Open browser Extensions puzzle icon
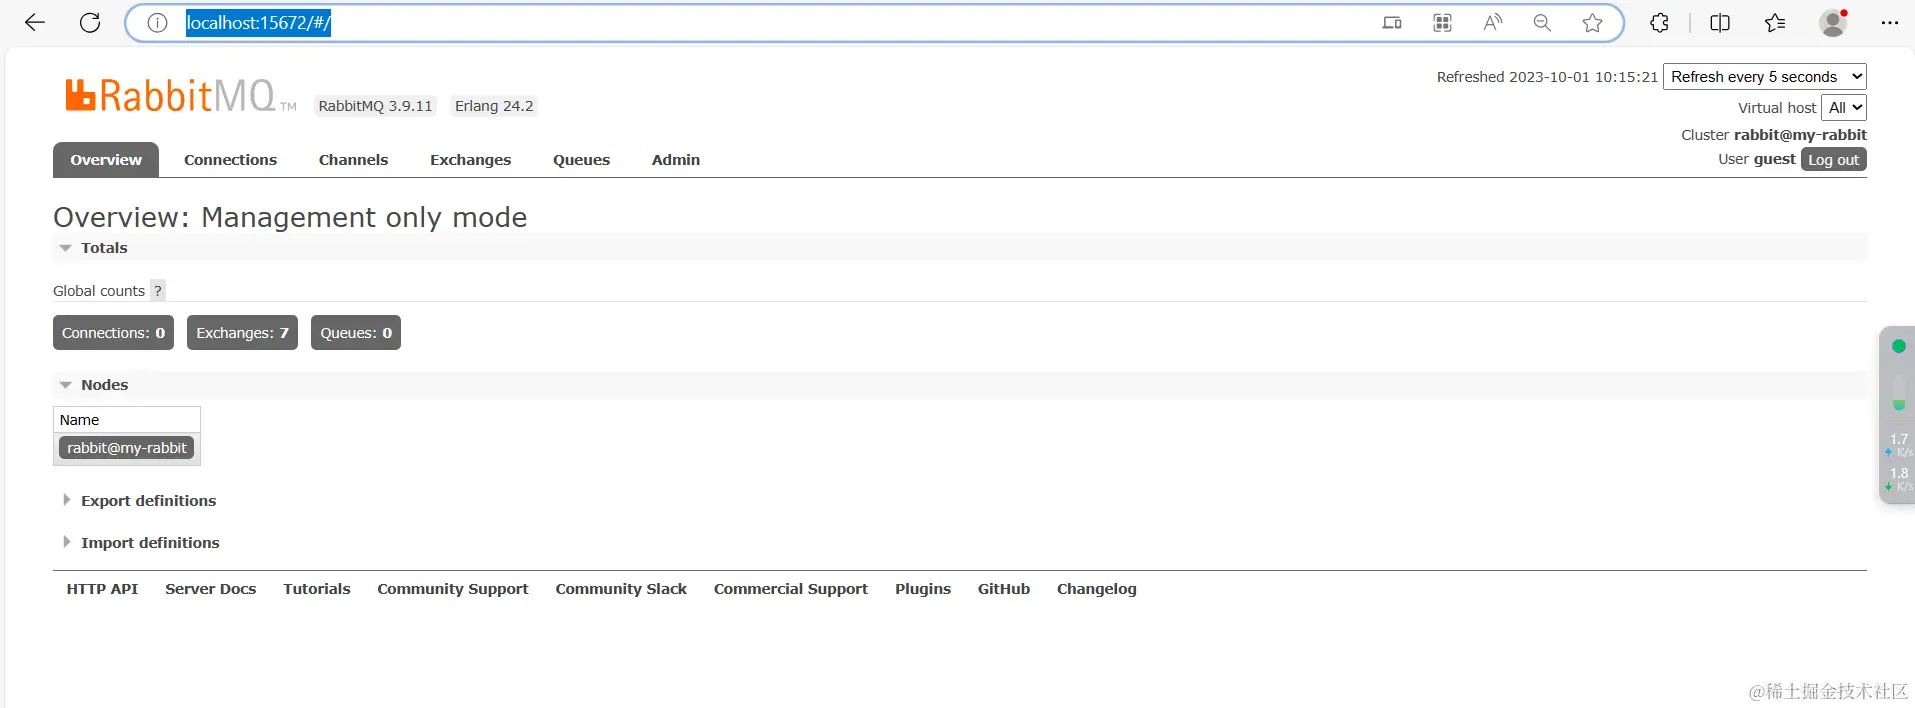This screenshot has height=708, width=1915. 1660,23
